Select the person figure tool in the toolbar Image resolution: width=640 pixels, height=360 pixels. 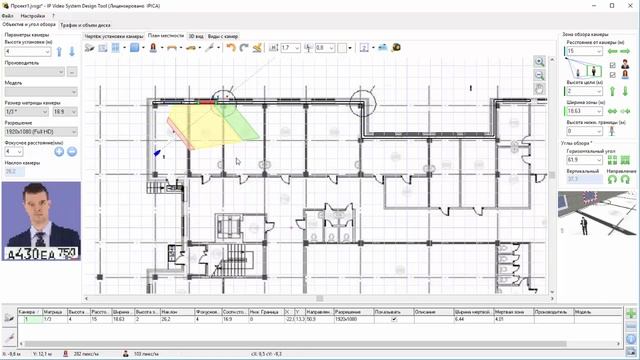pyautogui.click(x=153, y=48)
